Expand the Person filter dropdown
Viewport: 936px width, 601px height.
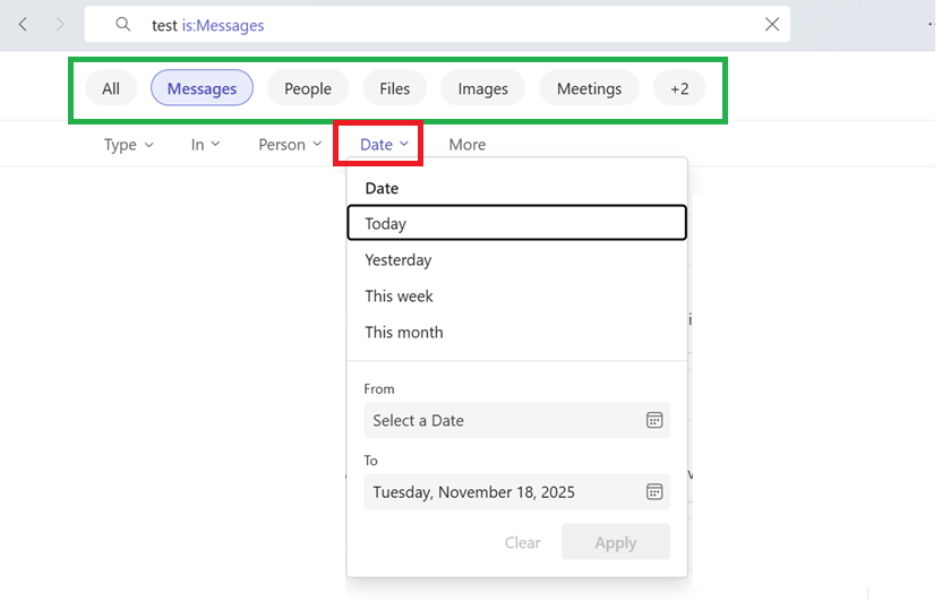click(x=290, y=144)
